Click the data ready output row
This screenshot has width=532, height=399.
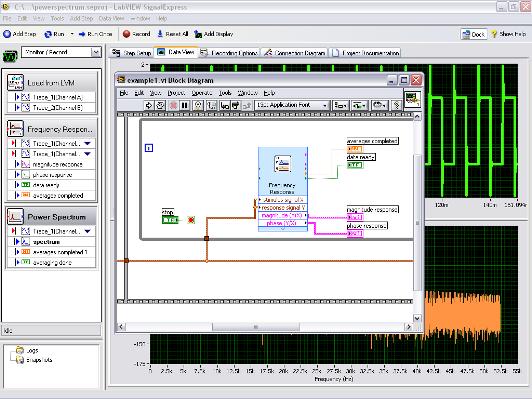click(52, 185)
